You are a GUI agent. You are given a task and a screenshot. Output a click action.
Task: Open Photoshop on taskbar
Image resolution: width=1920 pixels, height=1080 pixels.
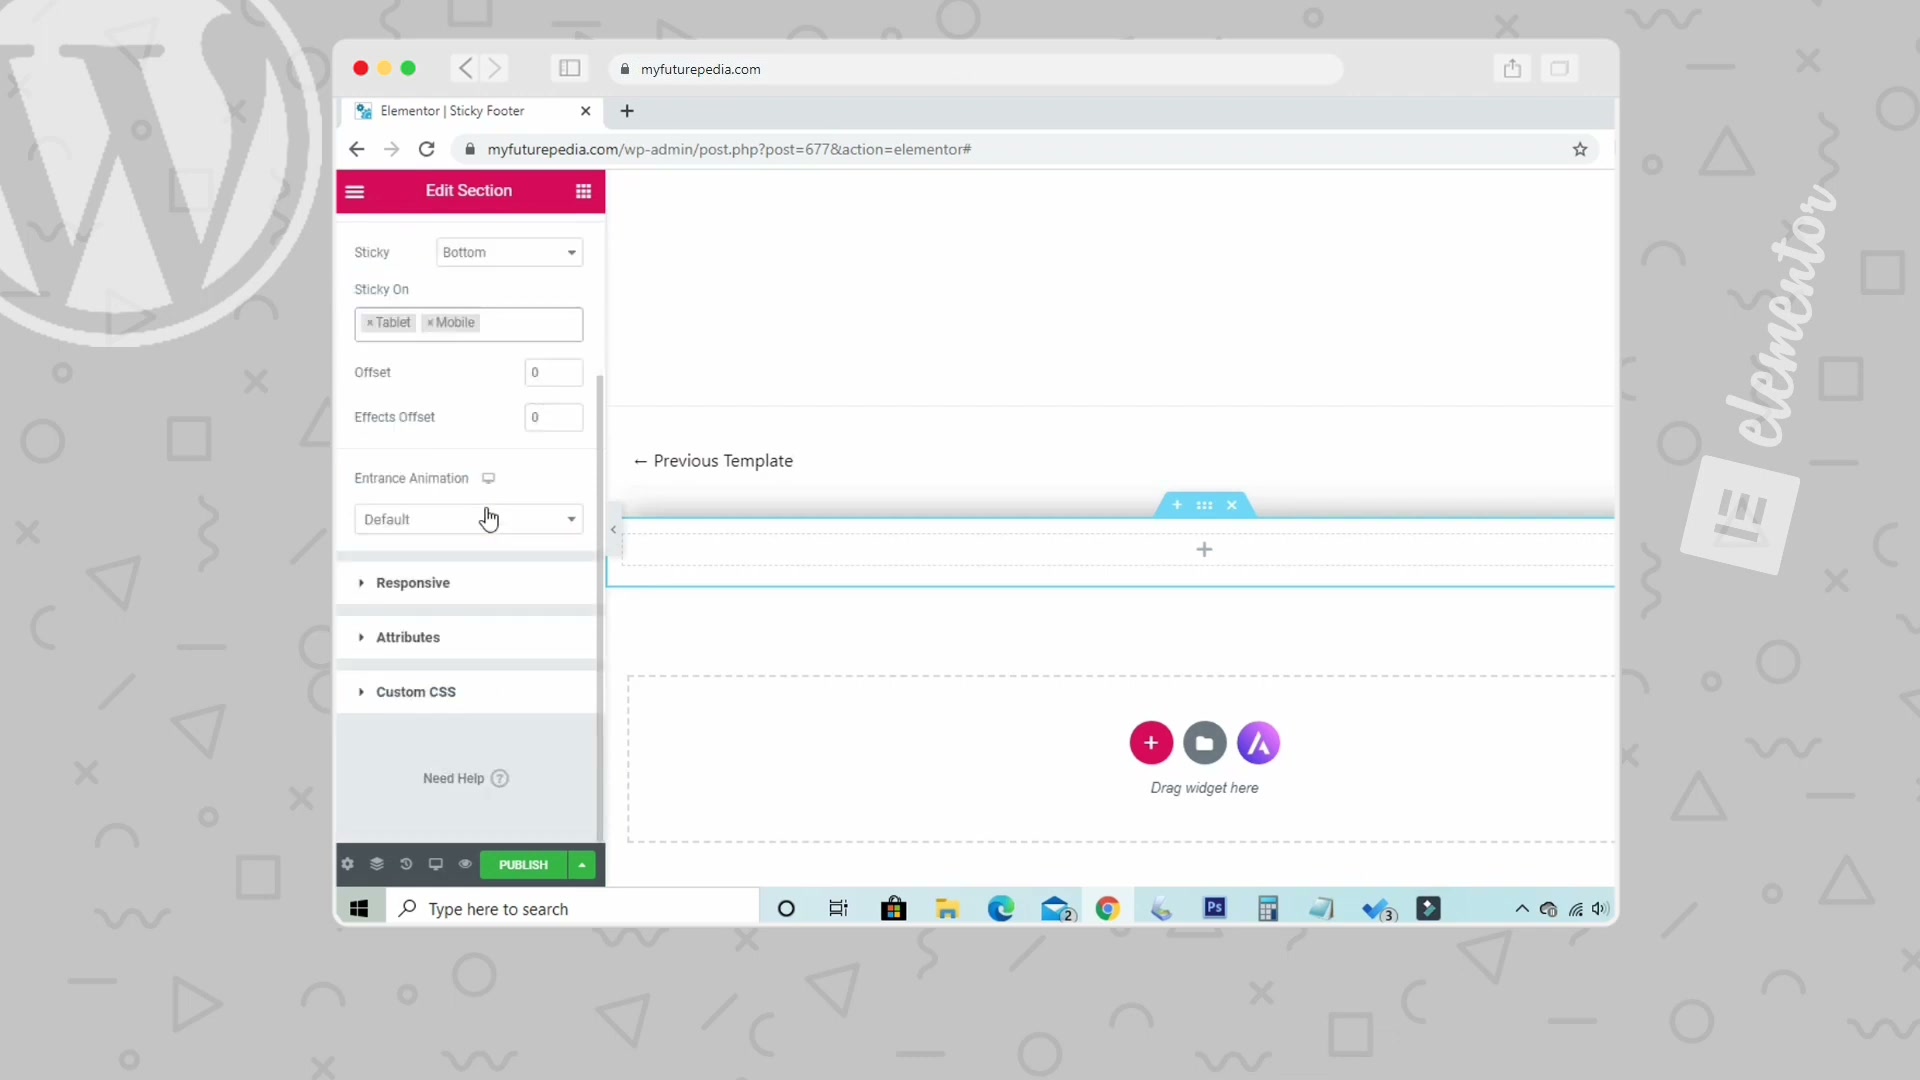1215,908
